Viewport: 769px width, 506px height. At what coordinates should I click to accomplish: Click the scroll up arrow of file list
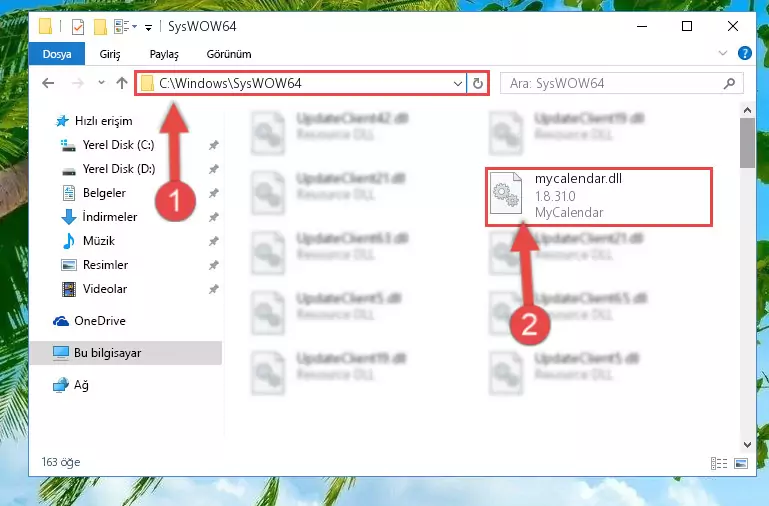747,110
